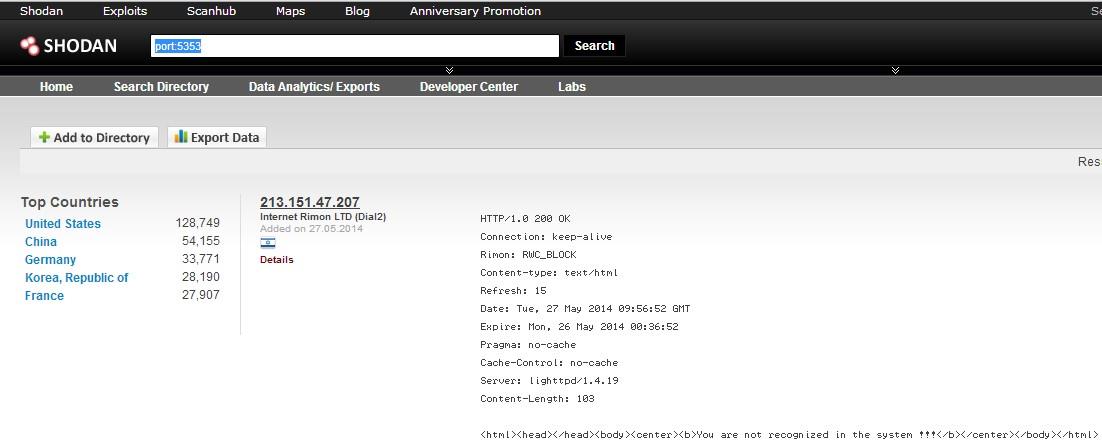
Task: Click the green plus Add to Directory icon
Action: coord(44,138)
